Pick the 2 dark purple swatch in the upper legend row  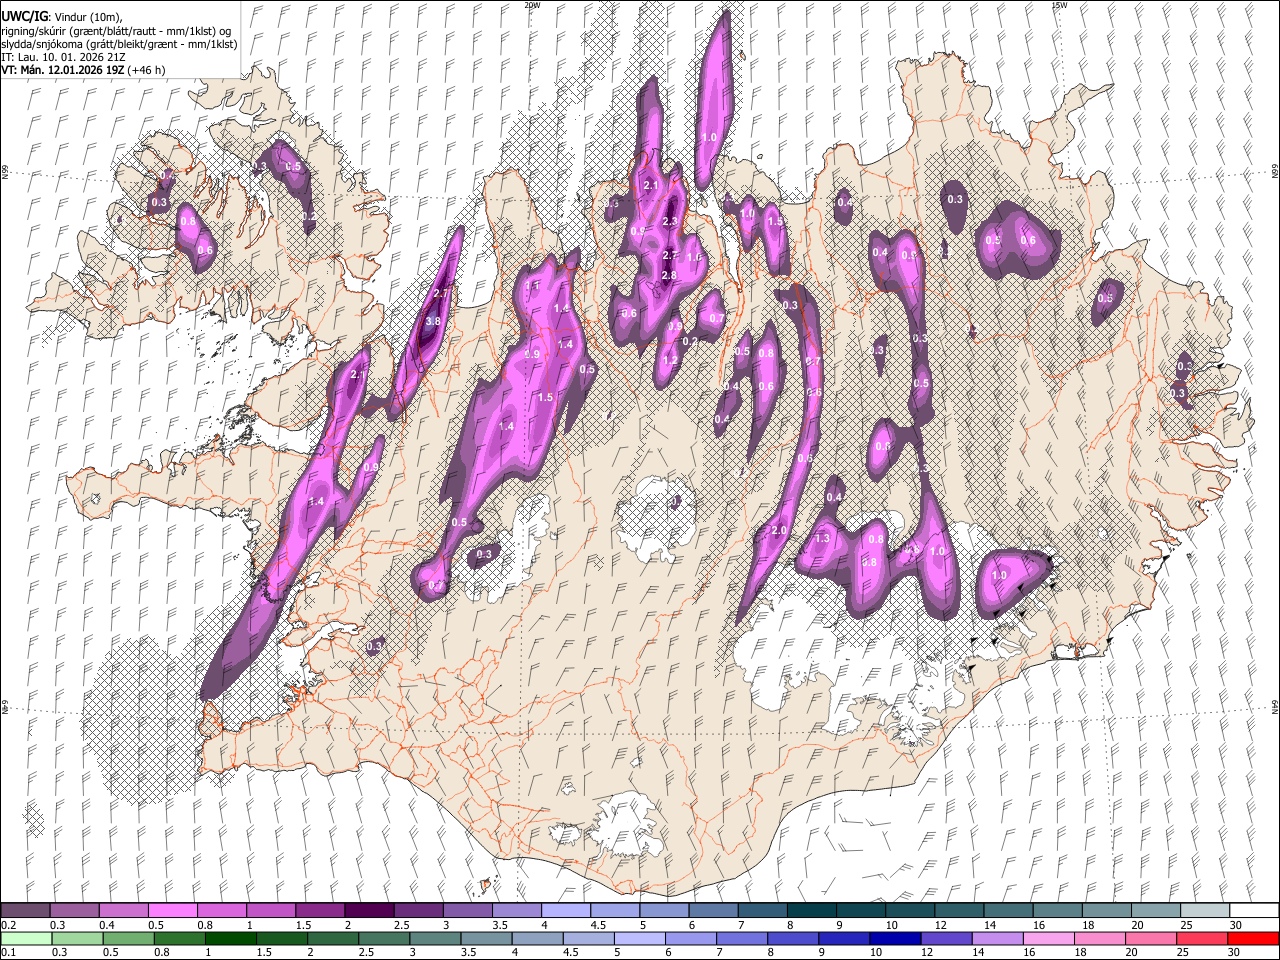point(368,911)
